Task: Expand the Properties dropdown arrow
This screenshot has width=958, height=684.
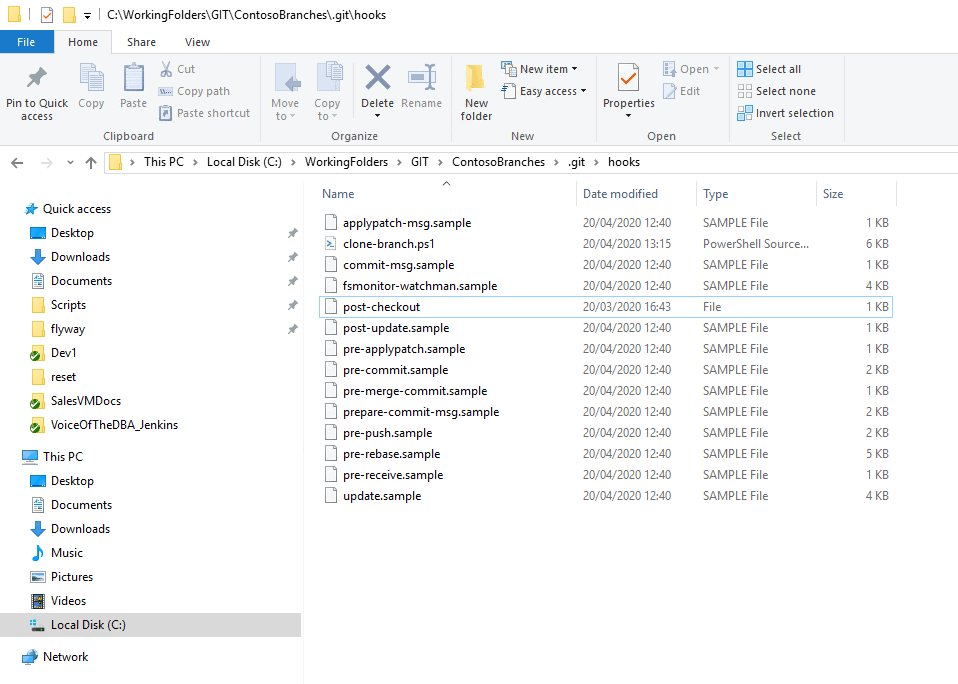Action: click(x=628, y=115)
